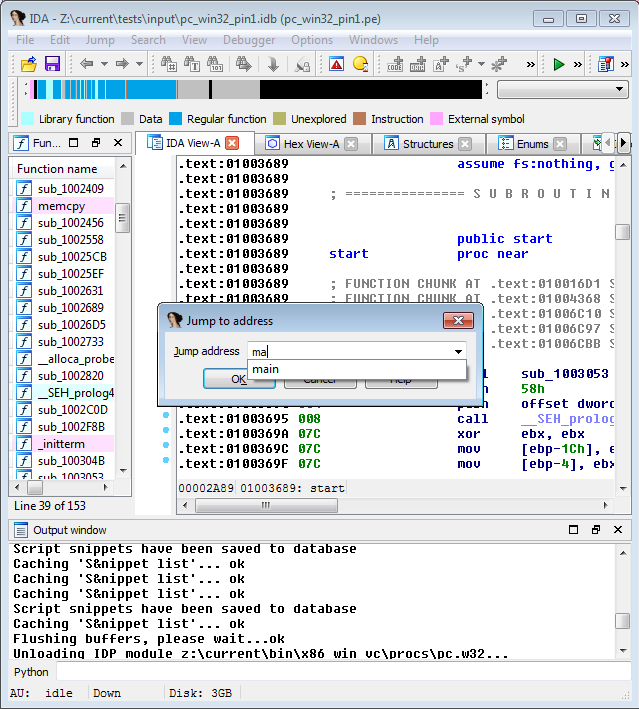Viewport: 639px width, 709px height.
Task: Click binoculars search immediate value icon
Action: point(169,64)
